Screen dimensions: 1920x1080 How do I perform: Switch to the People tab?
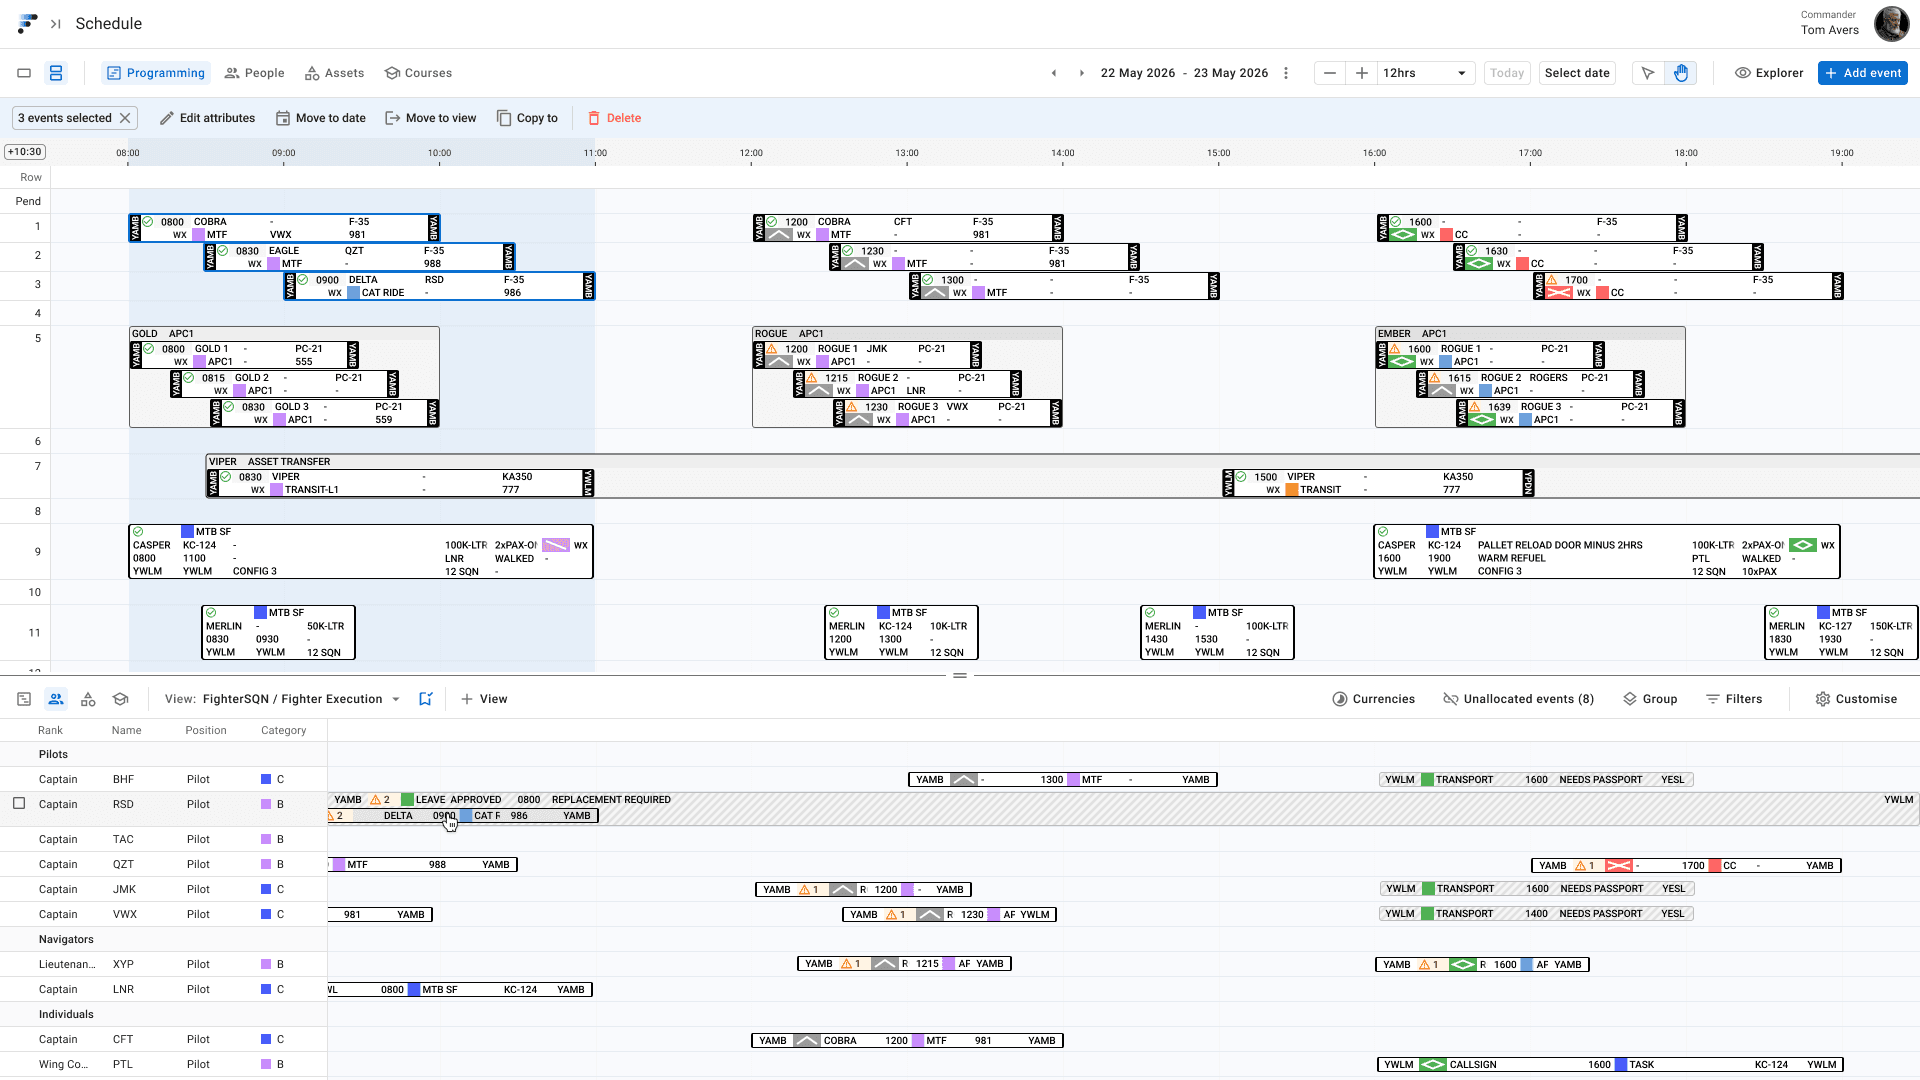pos(254,73)
